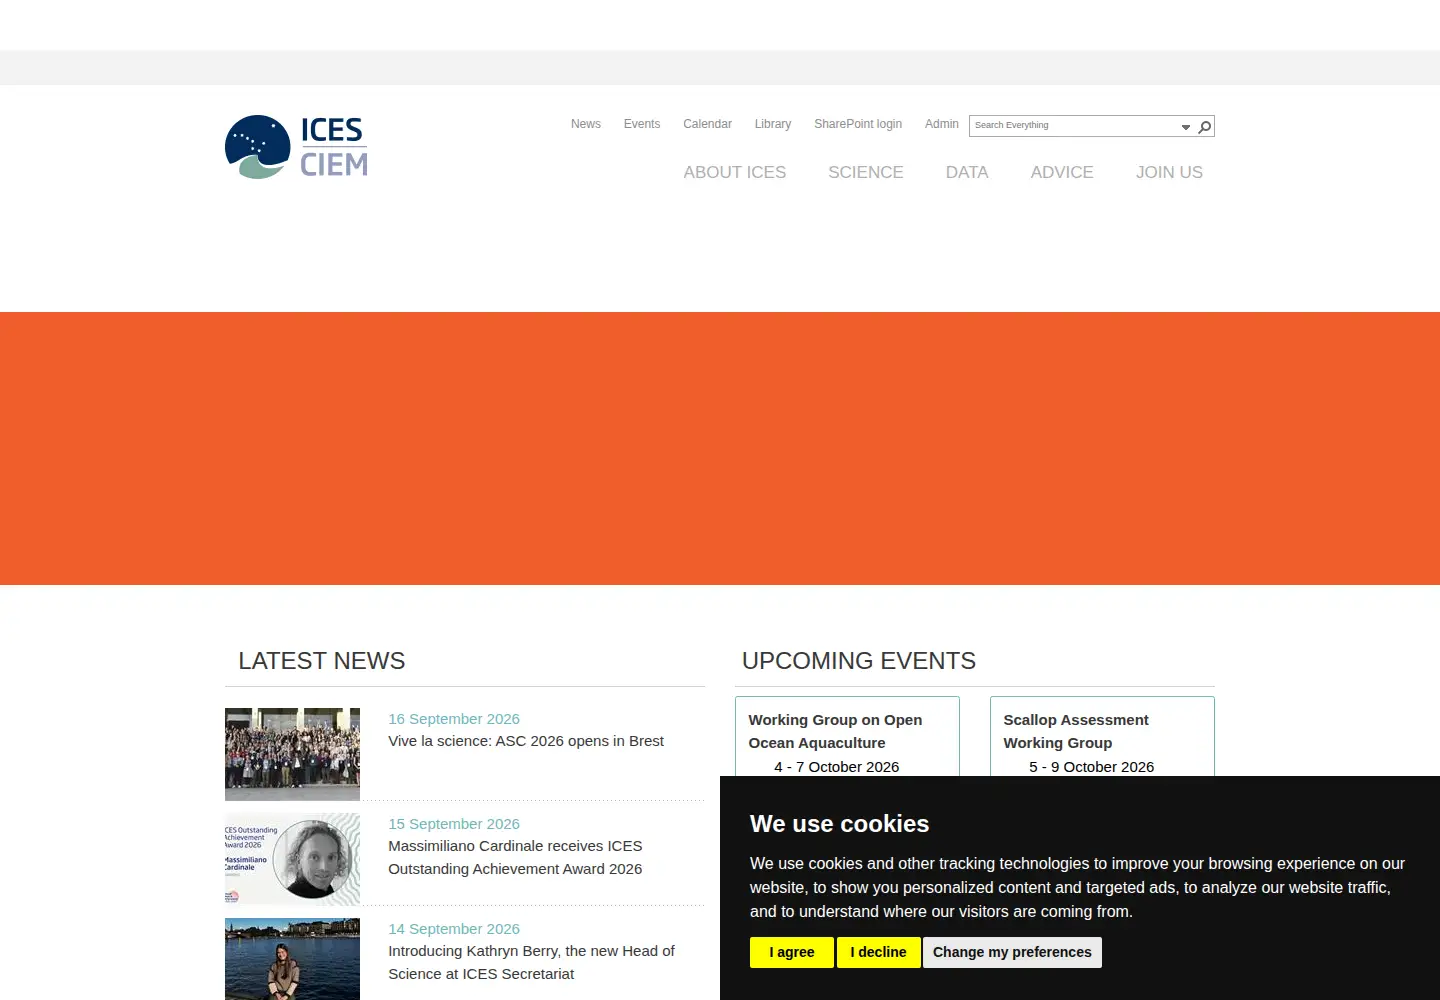
Task: Open the Kathryn Berry photo thumbnail
Action: tap(292, 959)
